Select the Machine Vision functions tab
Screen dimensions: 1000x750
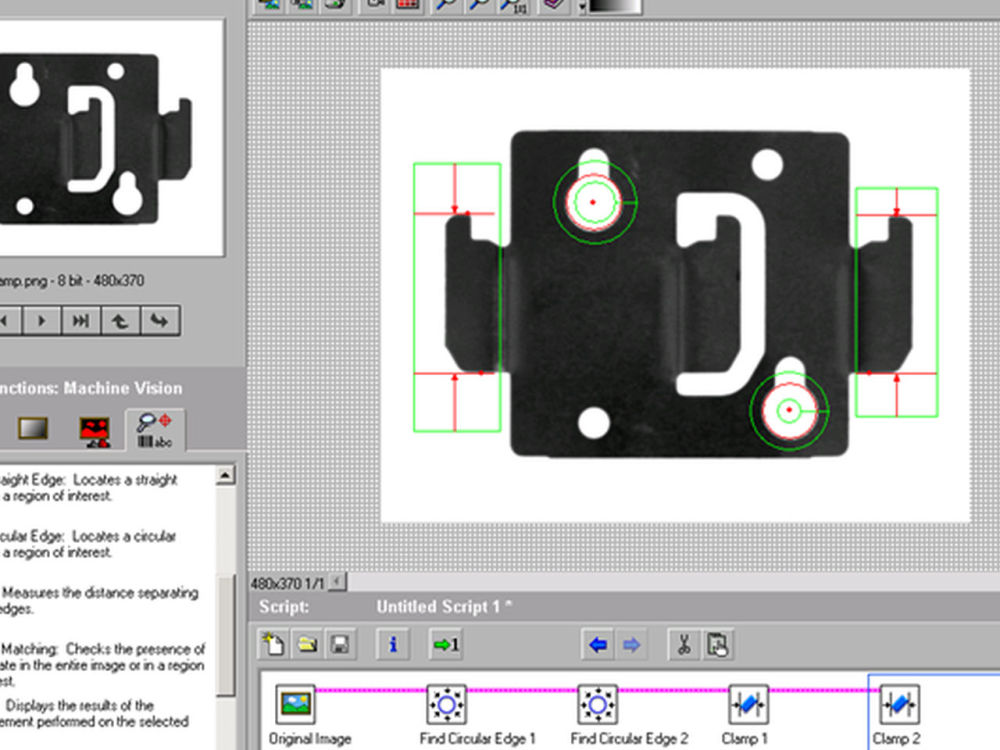click(155, 430)
